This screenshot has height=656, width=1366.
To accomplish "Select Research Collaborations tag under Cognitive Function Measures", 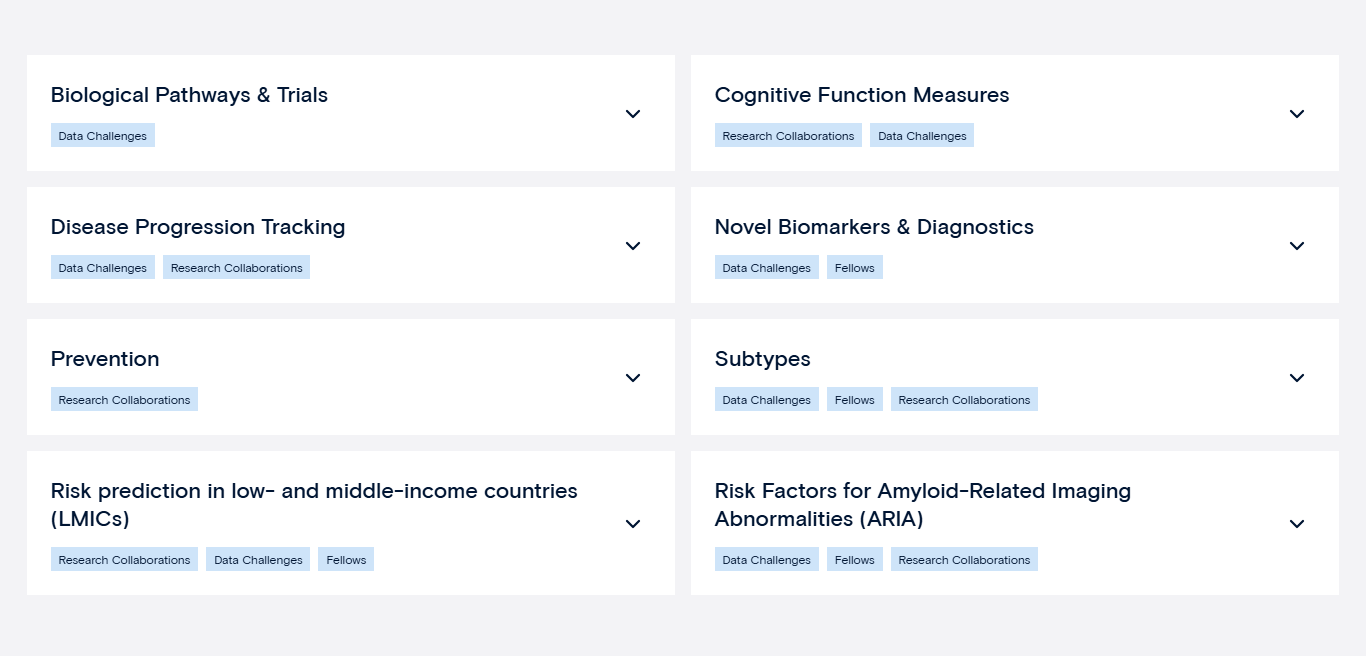I will click(788, 136).
